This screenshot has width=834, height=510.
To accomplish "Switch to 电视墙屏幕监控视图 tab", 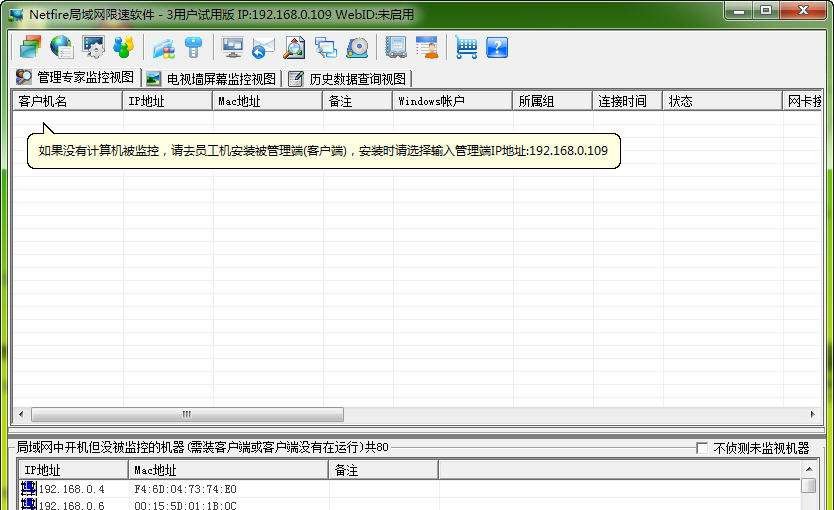I will 211,79.
